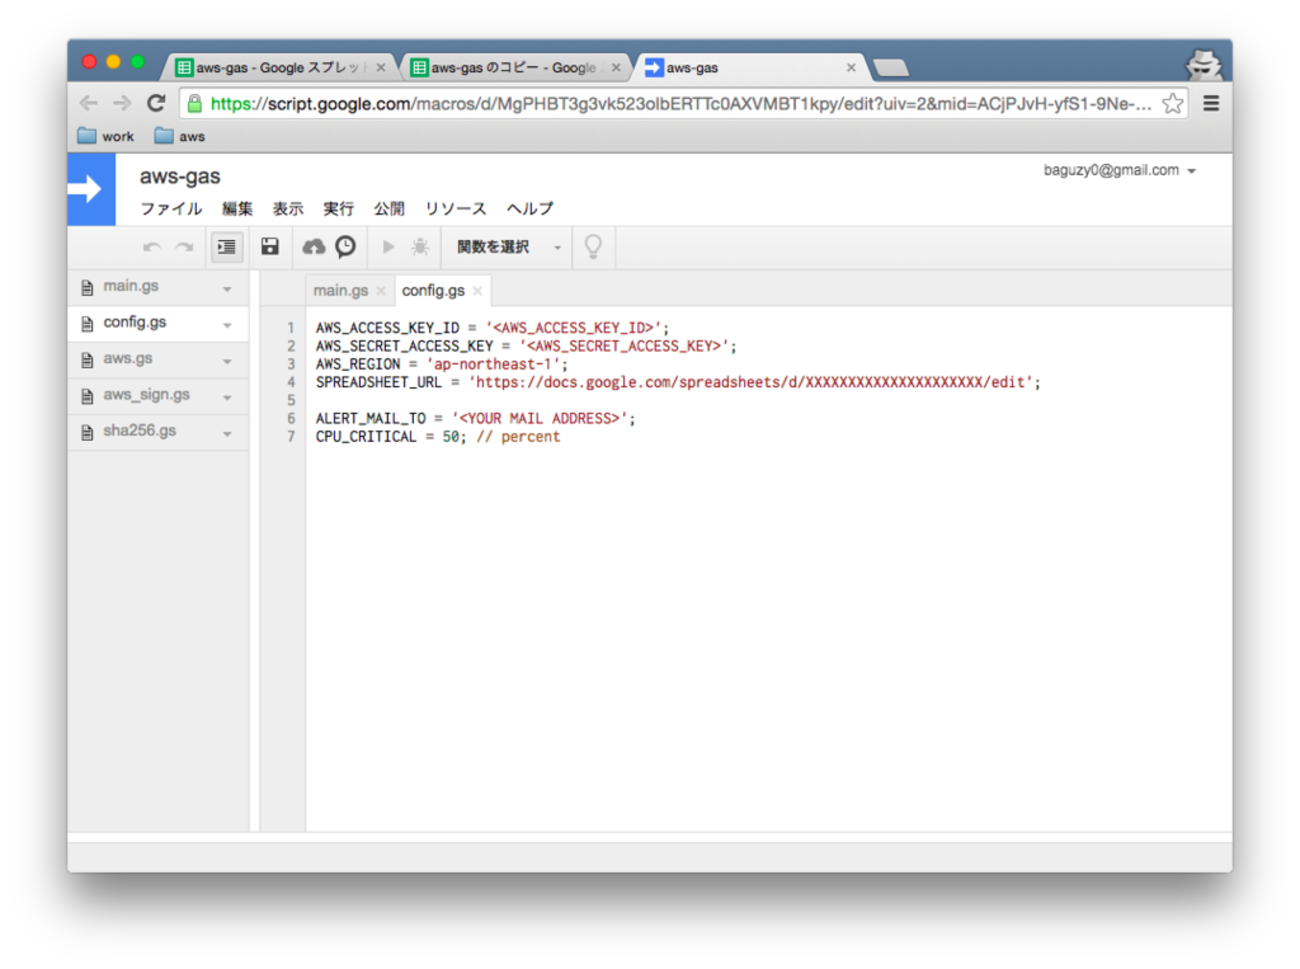Click the browser address bar URL
This screenshot has height=969, width=1300.
click(680, 104)
